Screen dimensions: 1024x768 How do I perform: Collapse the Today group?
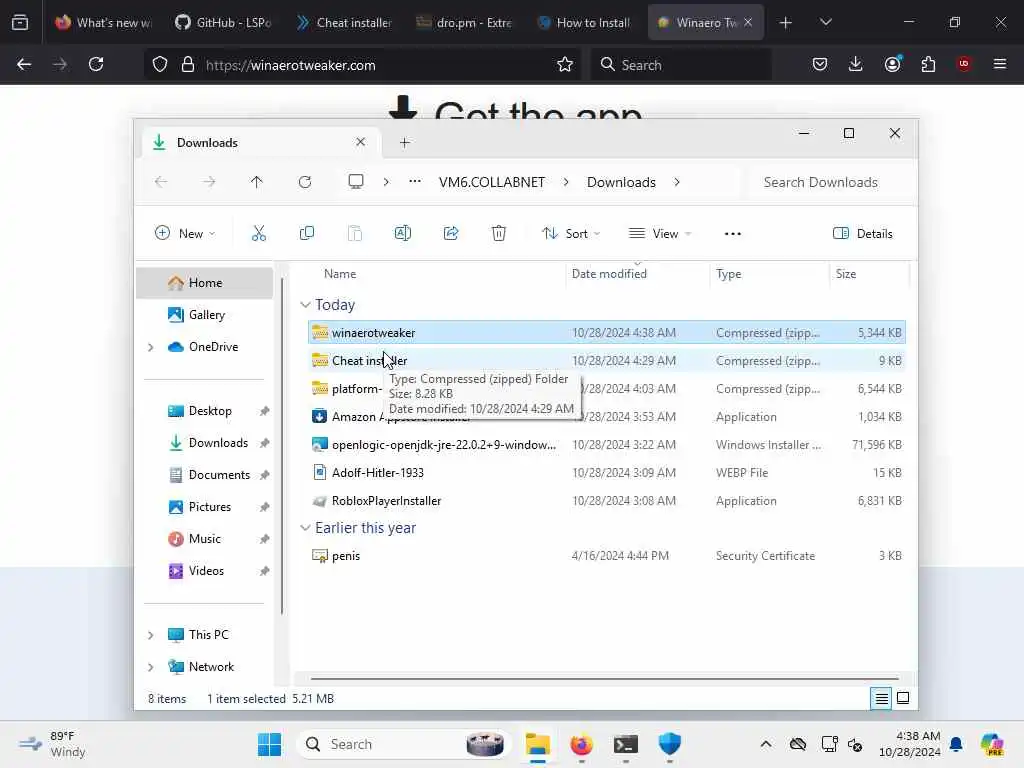point(305,305)
